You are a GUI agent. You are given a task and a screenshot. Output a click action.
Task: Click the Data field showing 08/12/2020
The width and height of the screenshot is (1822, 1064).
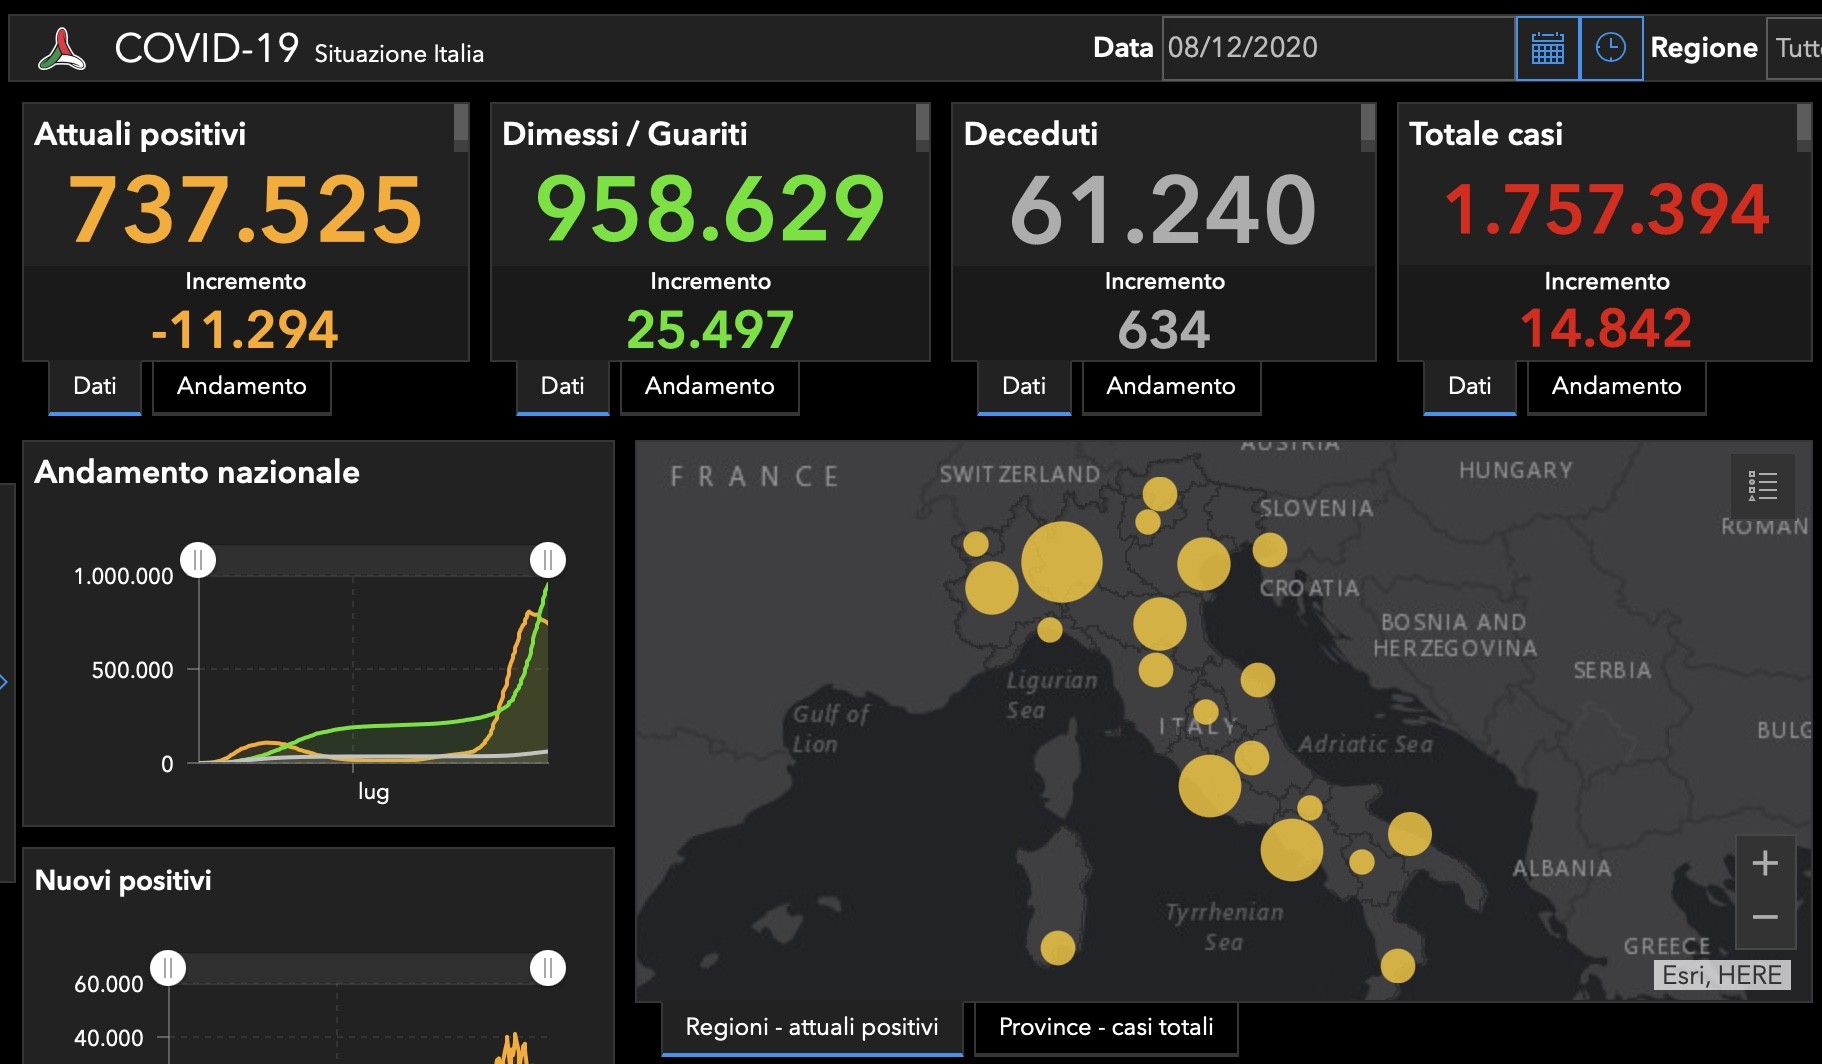click(1338, 48)
